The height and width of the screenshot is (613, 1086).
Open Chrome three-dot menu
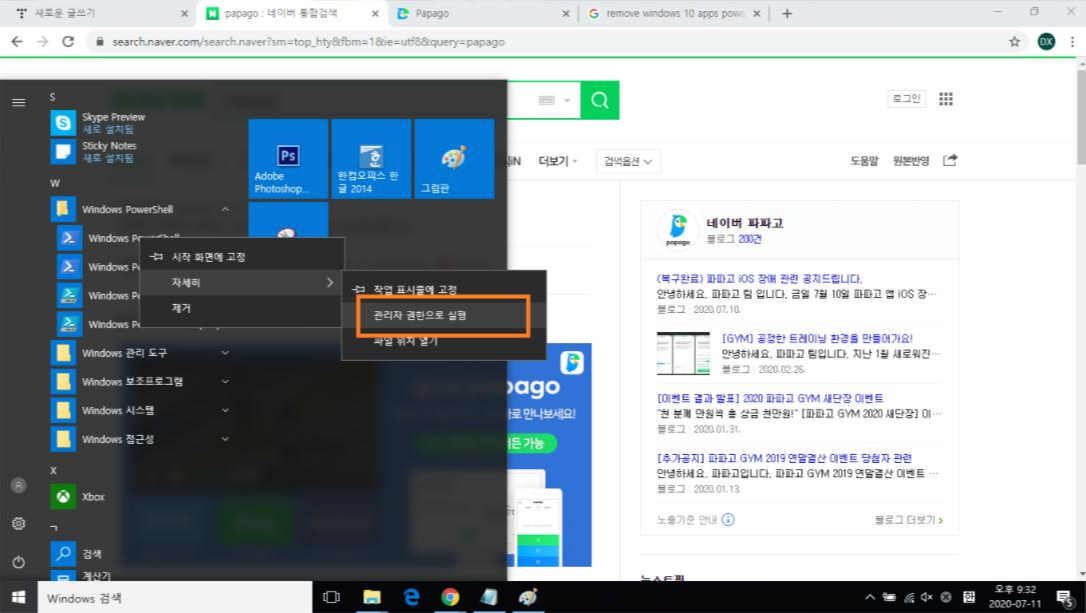click(1072, 42)
